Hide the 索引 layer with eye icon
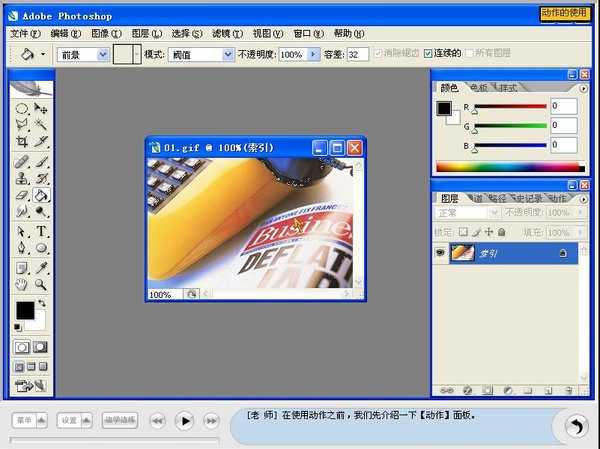600x449 pixels. (x=439, y=254)
